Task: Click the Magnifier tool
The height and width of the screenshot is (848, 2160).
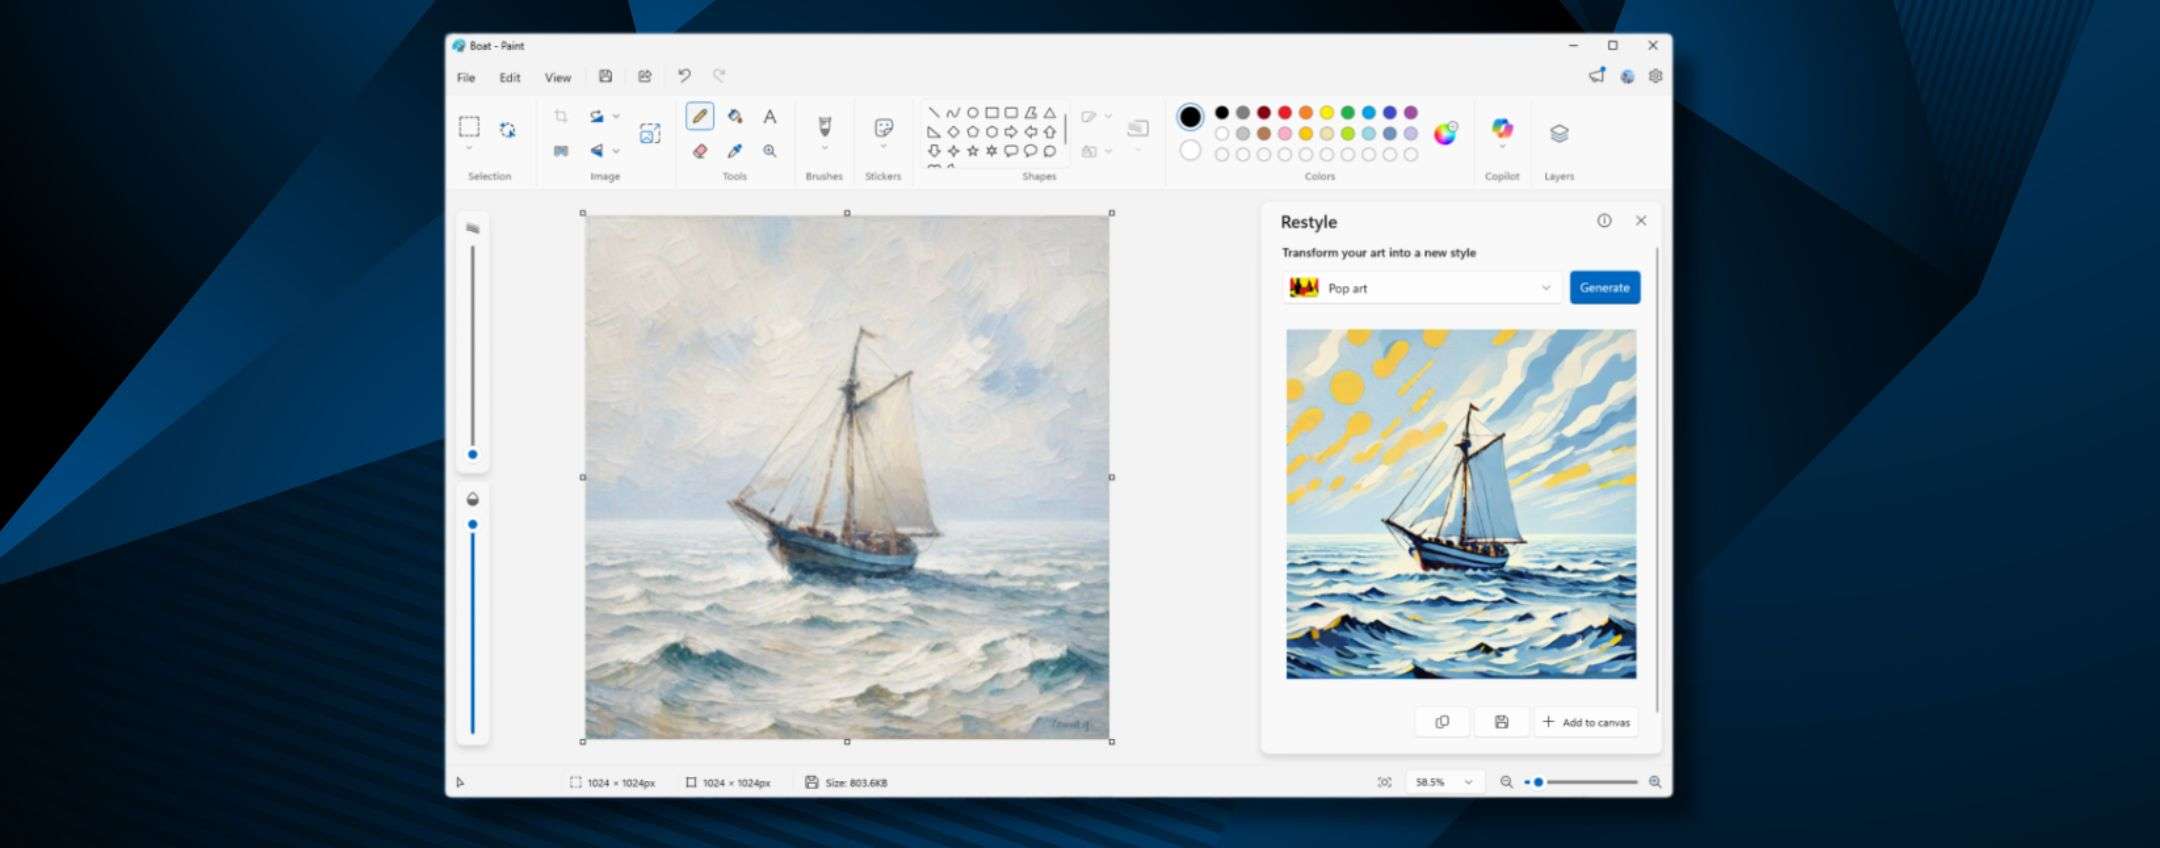Action: click(x=770, y=151)
